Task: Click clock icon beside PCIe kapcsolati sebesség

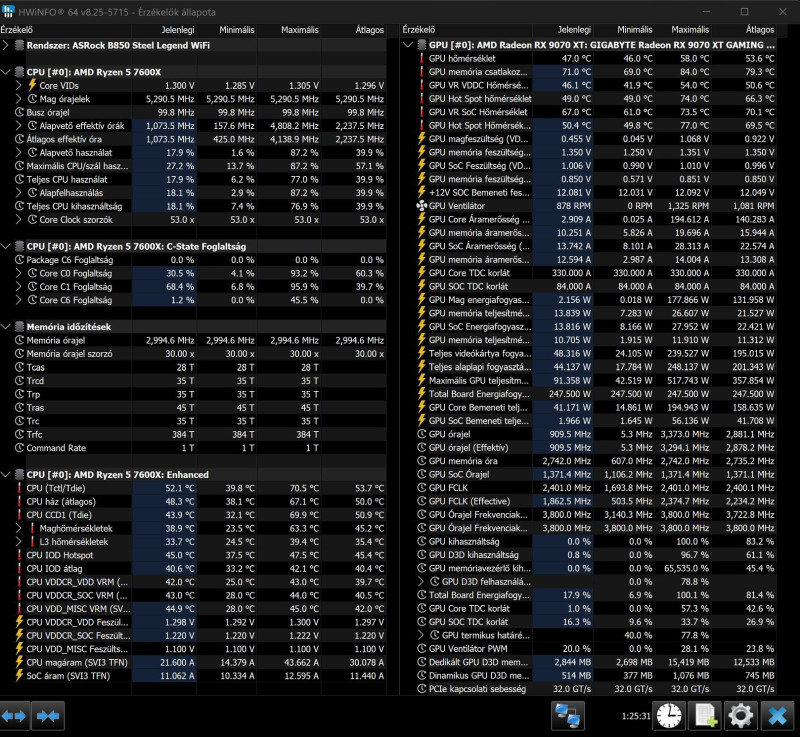Action: [421, 689]
